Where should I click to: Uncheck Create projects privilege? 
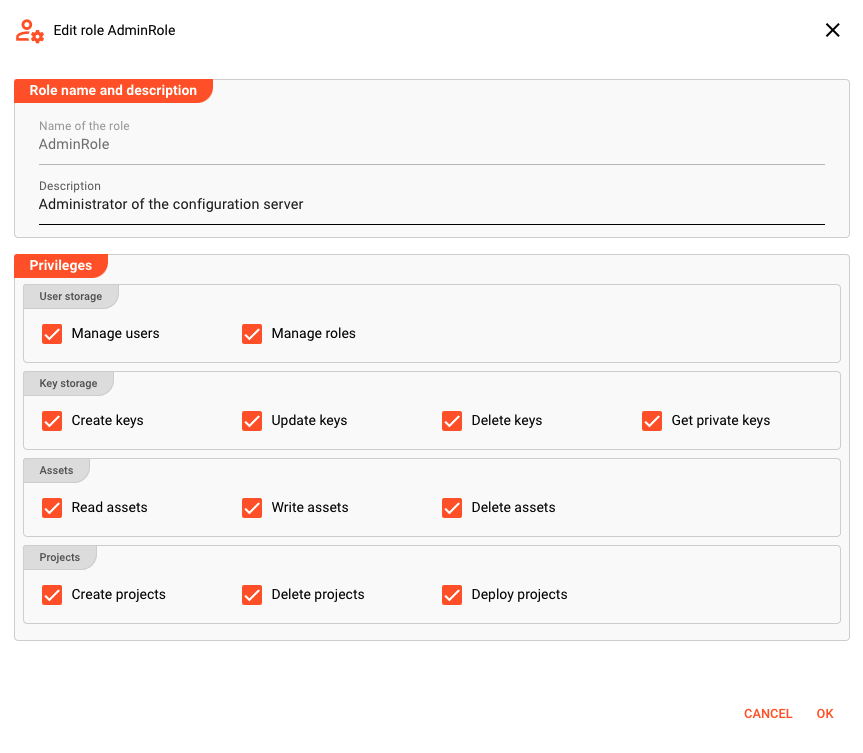point(52,595)
